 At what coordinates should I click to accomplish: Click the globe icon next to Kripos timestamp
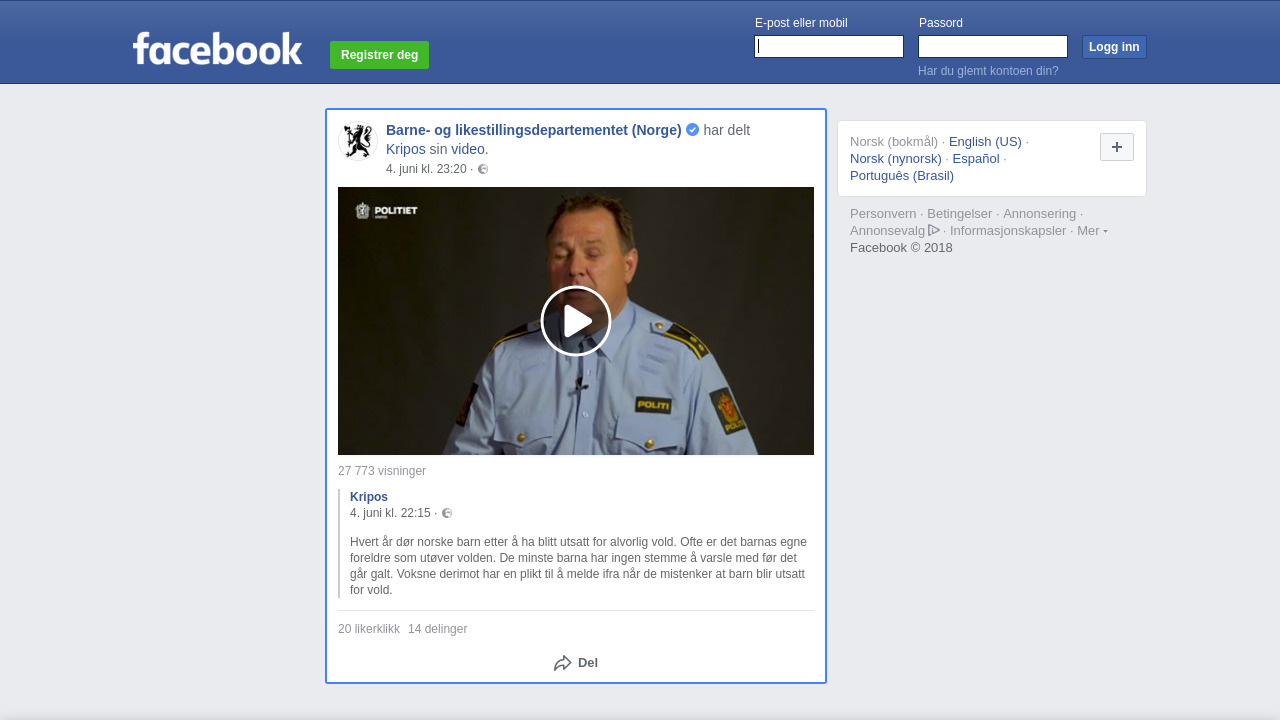(x=447, y=513)
